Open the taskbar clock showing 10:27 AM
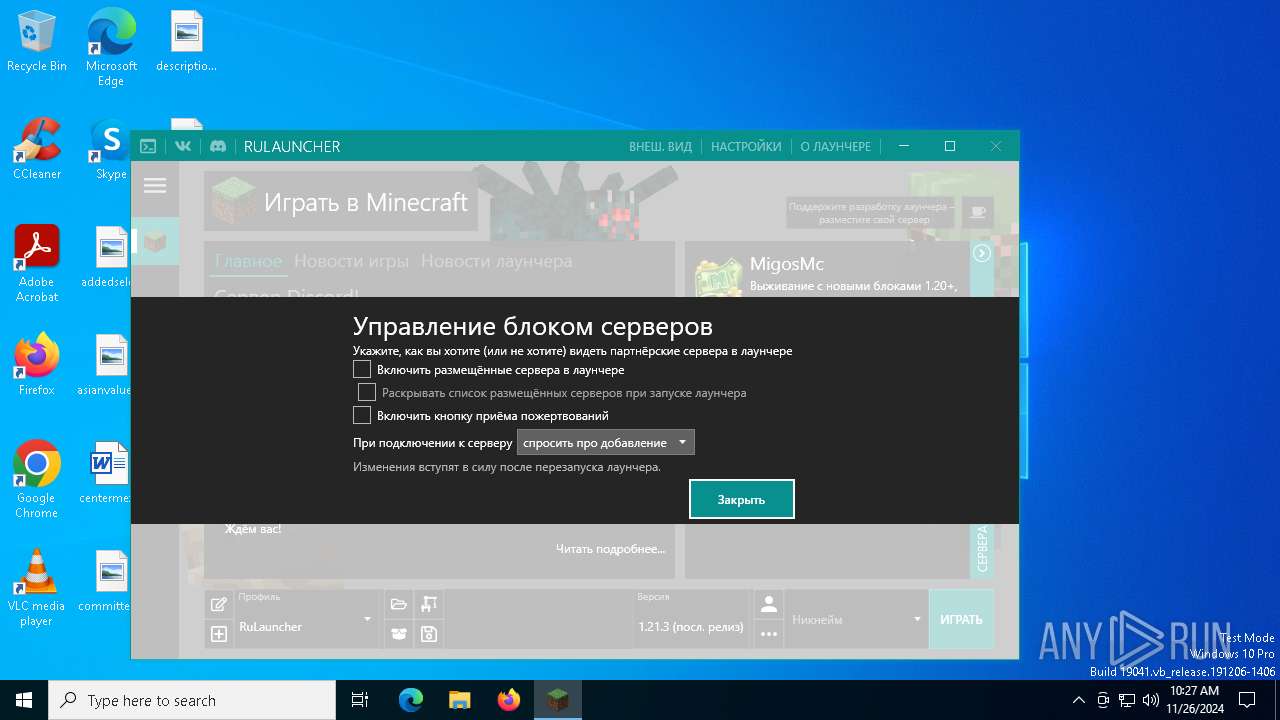The height and width of the screenshot is (720, 1280). click(x=1195, y=700)
